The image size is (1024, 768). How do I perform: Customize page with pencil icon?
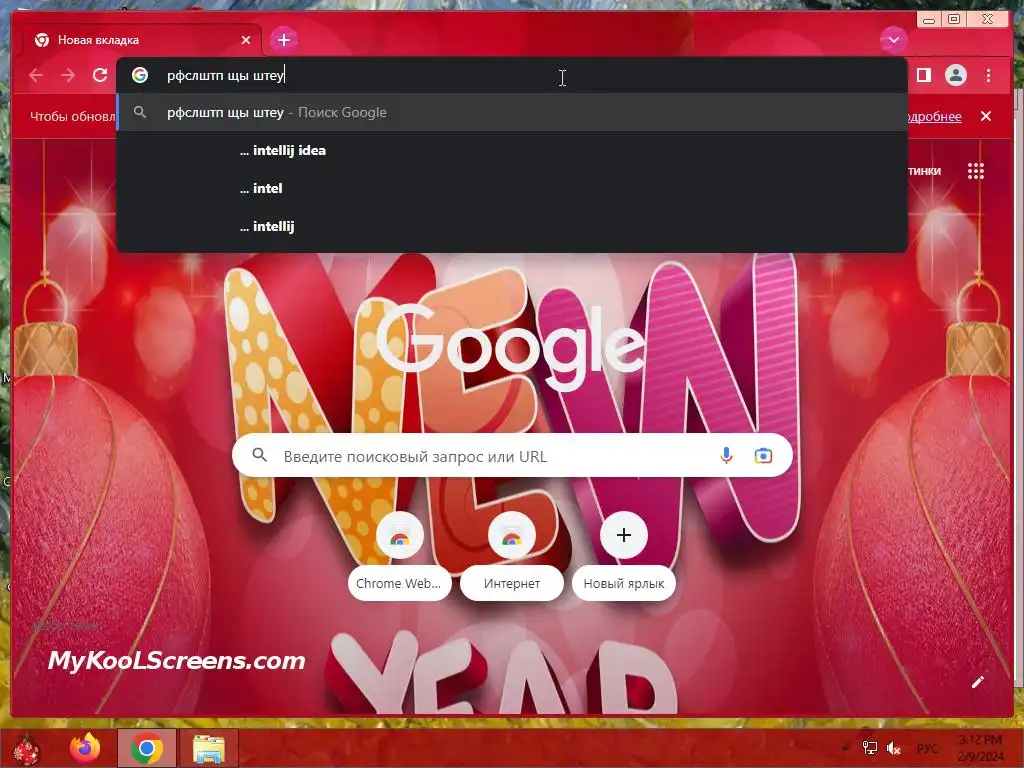point(978,682)
